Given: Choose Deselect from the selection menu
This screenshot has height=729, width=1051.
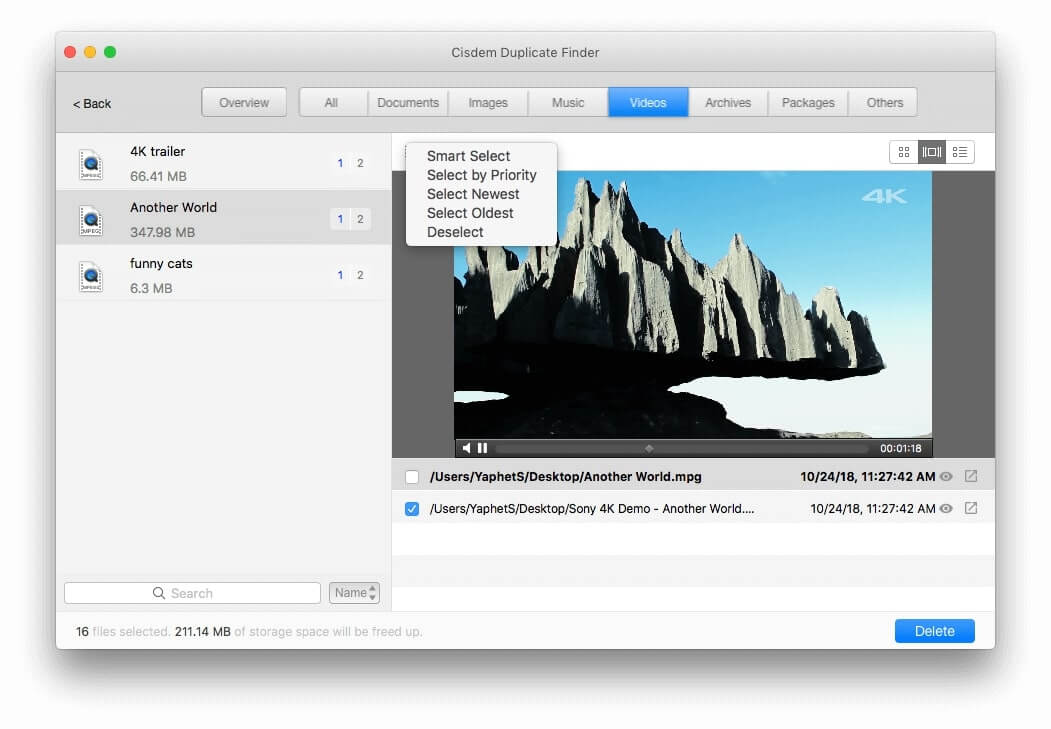Looking at the screenshot, I should (x=456, y=231).
